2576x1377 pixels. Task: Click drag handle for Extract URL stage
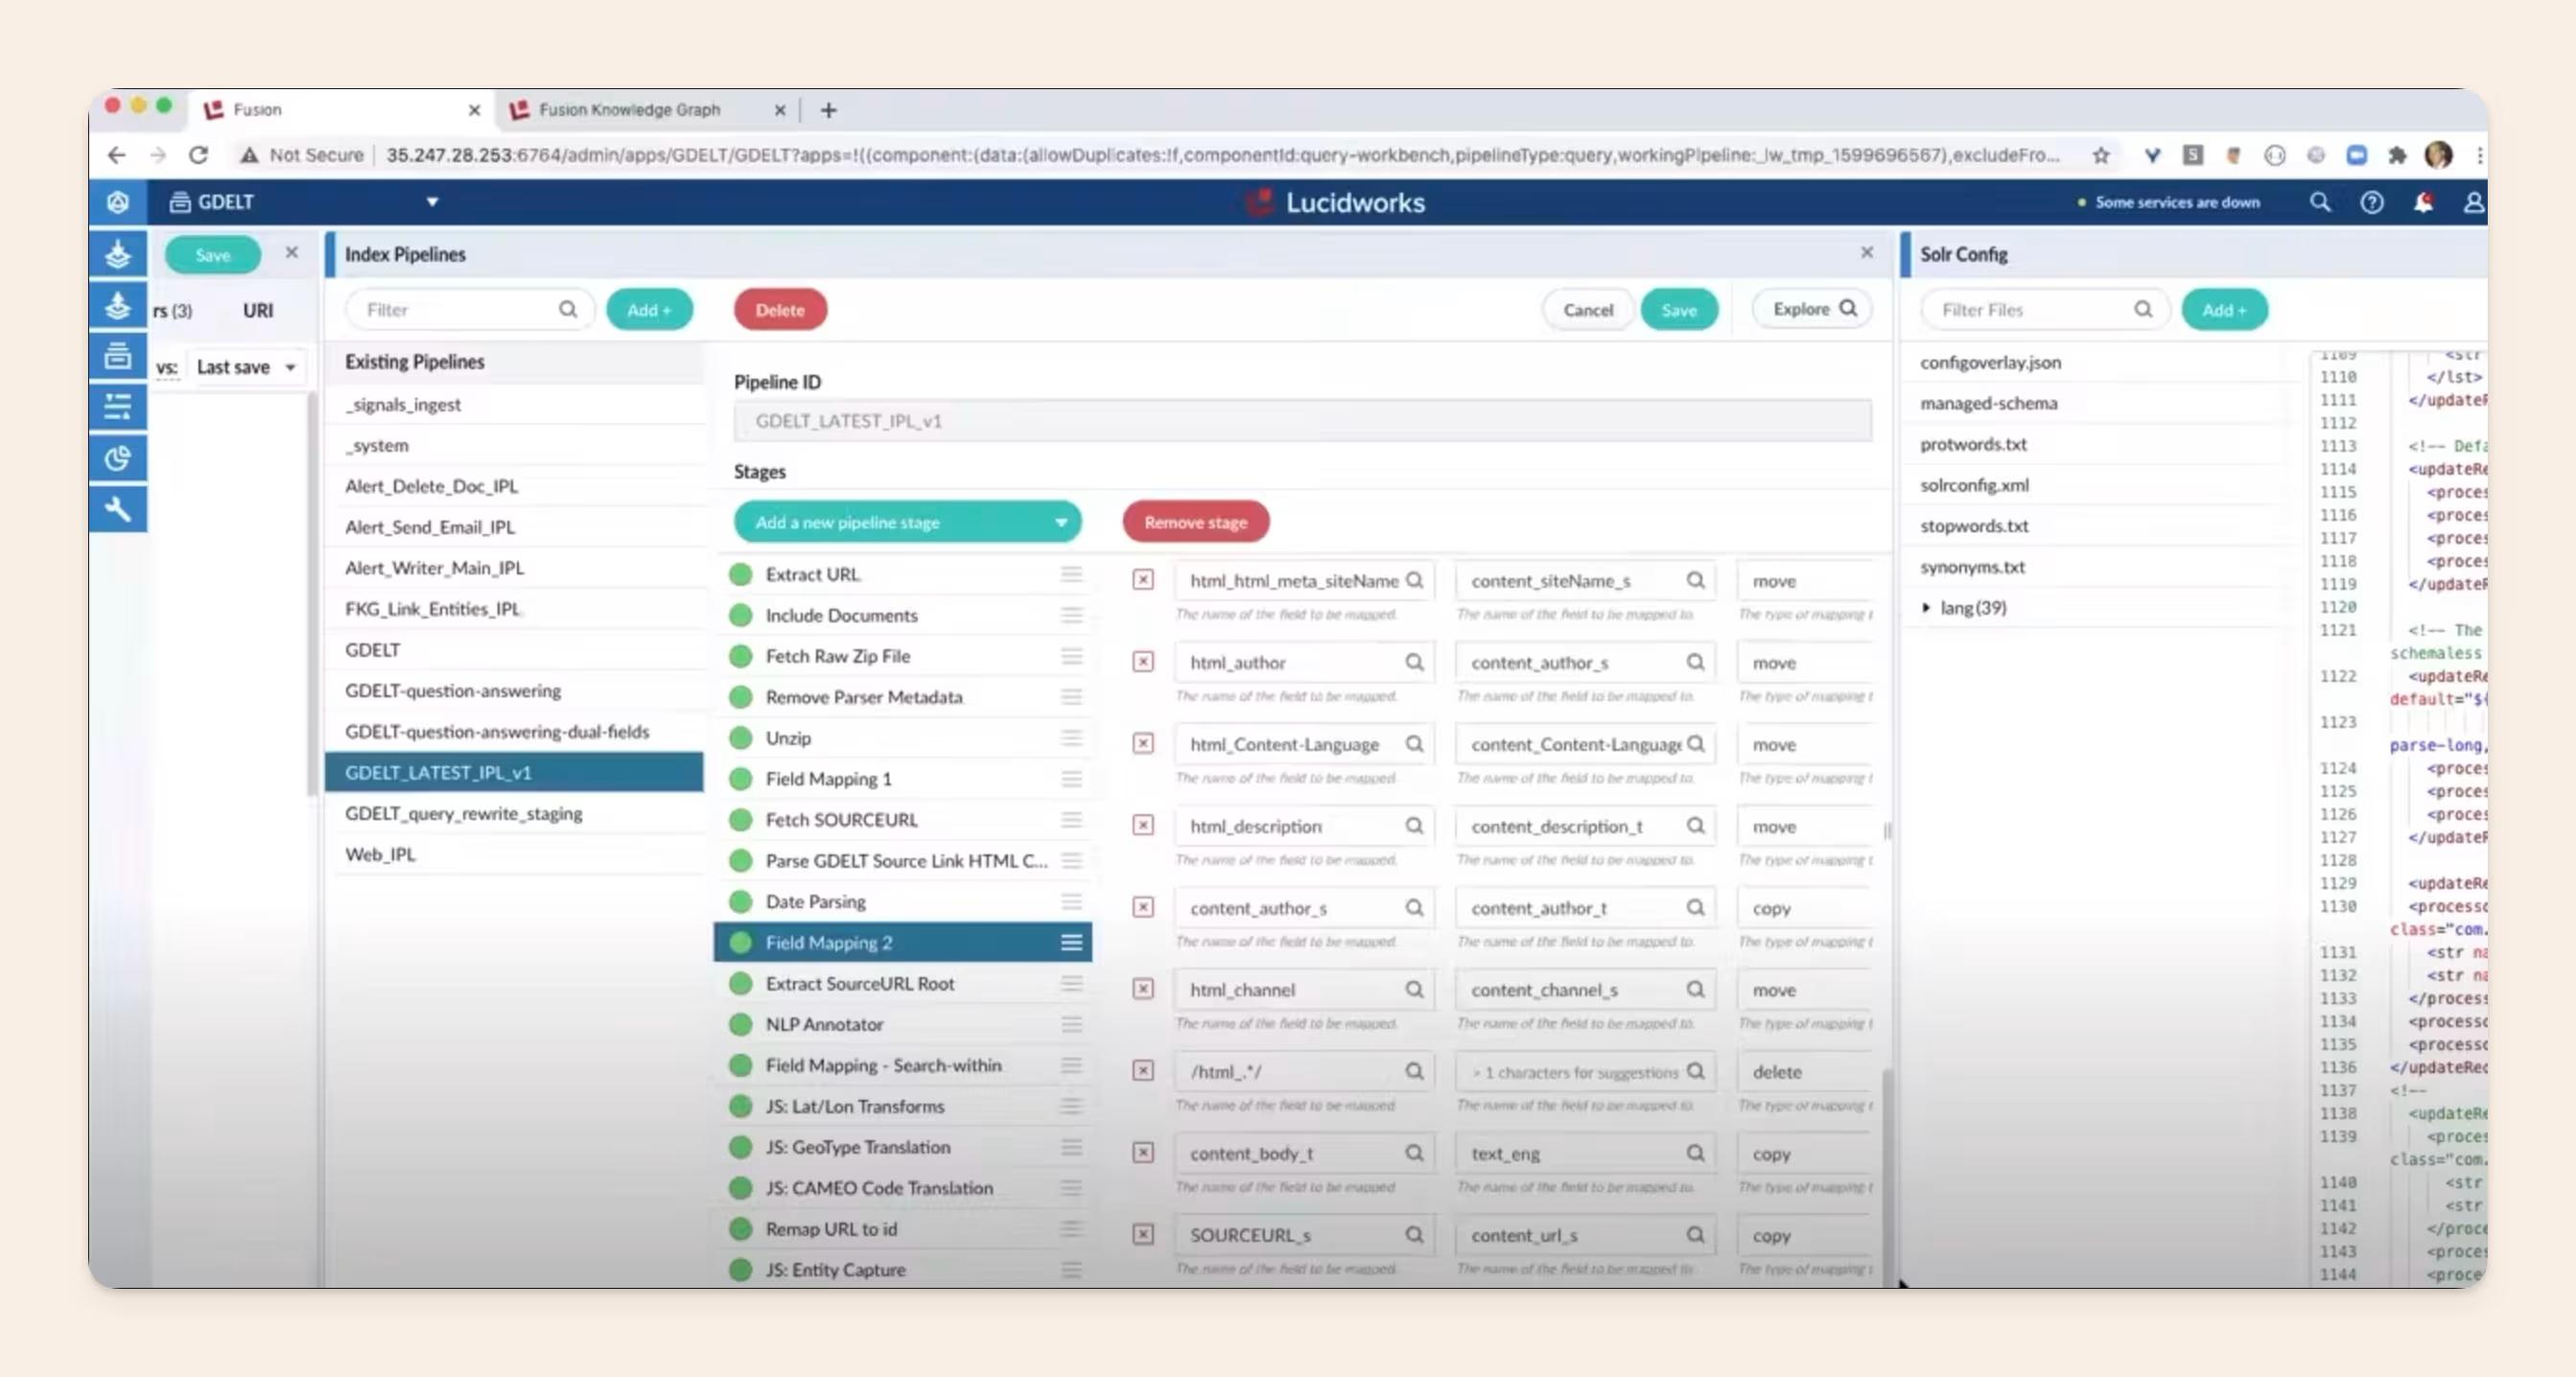click(x=1071, y=574)
